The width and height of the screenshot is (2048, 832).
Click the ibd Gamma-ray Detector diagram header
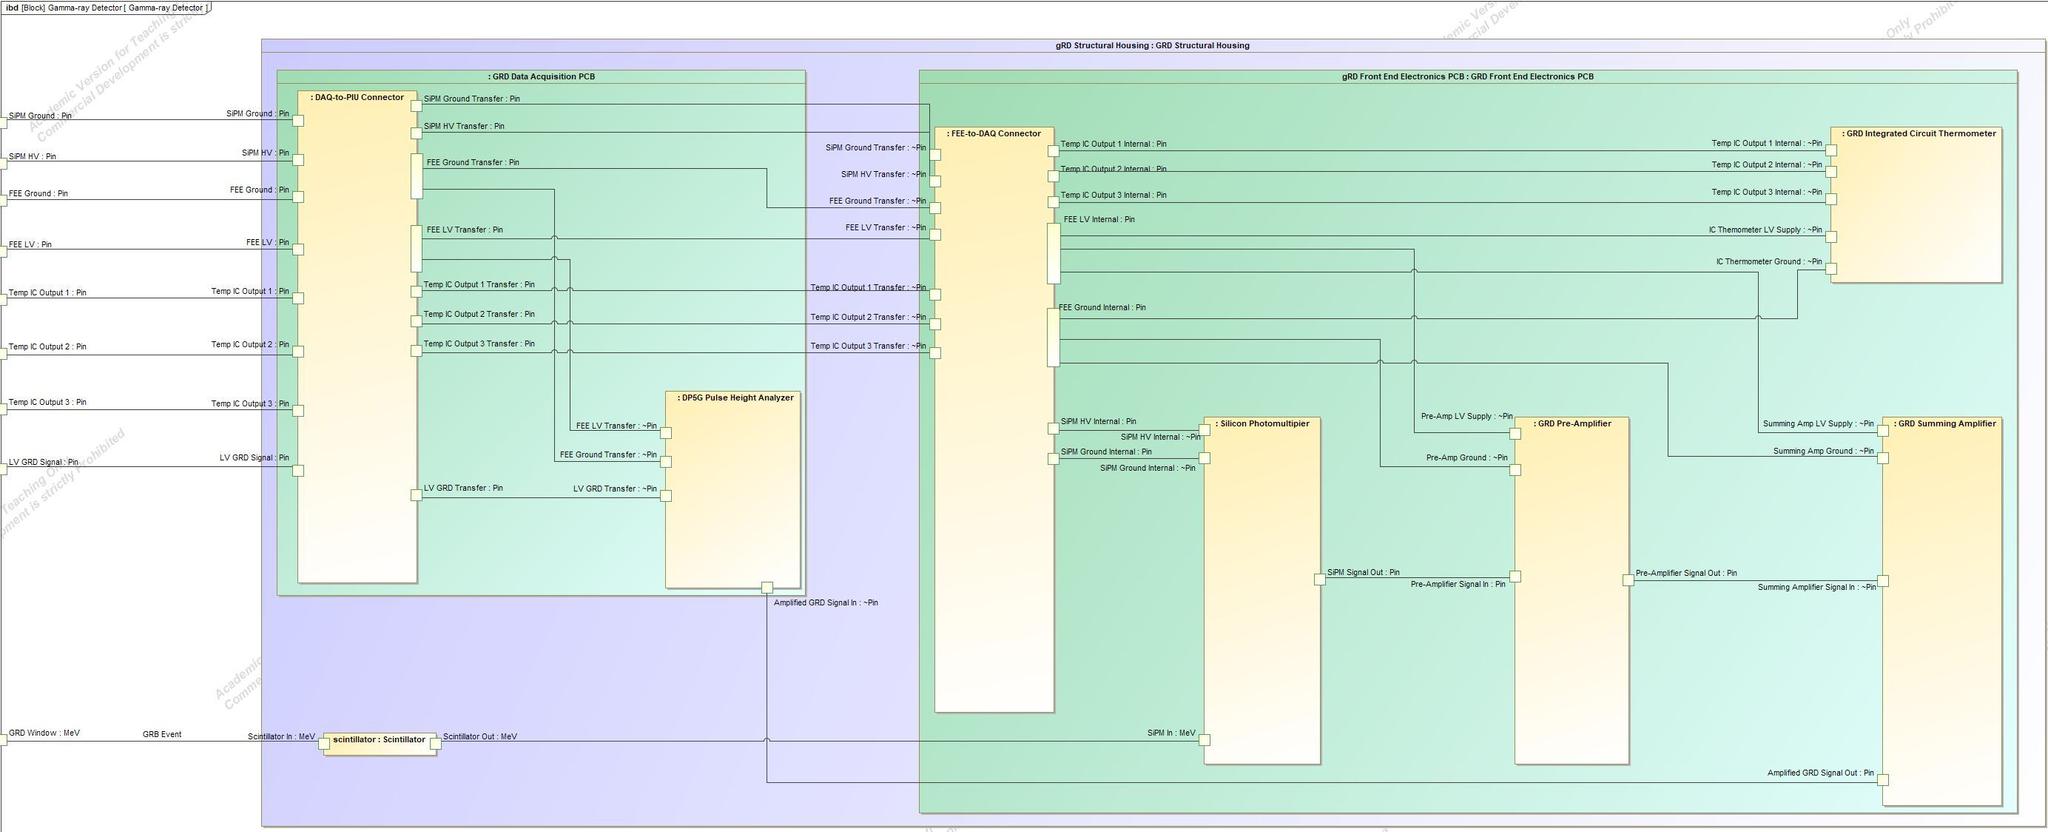106,7
